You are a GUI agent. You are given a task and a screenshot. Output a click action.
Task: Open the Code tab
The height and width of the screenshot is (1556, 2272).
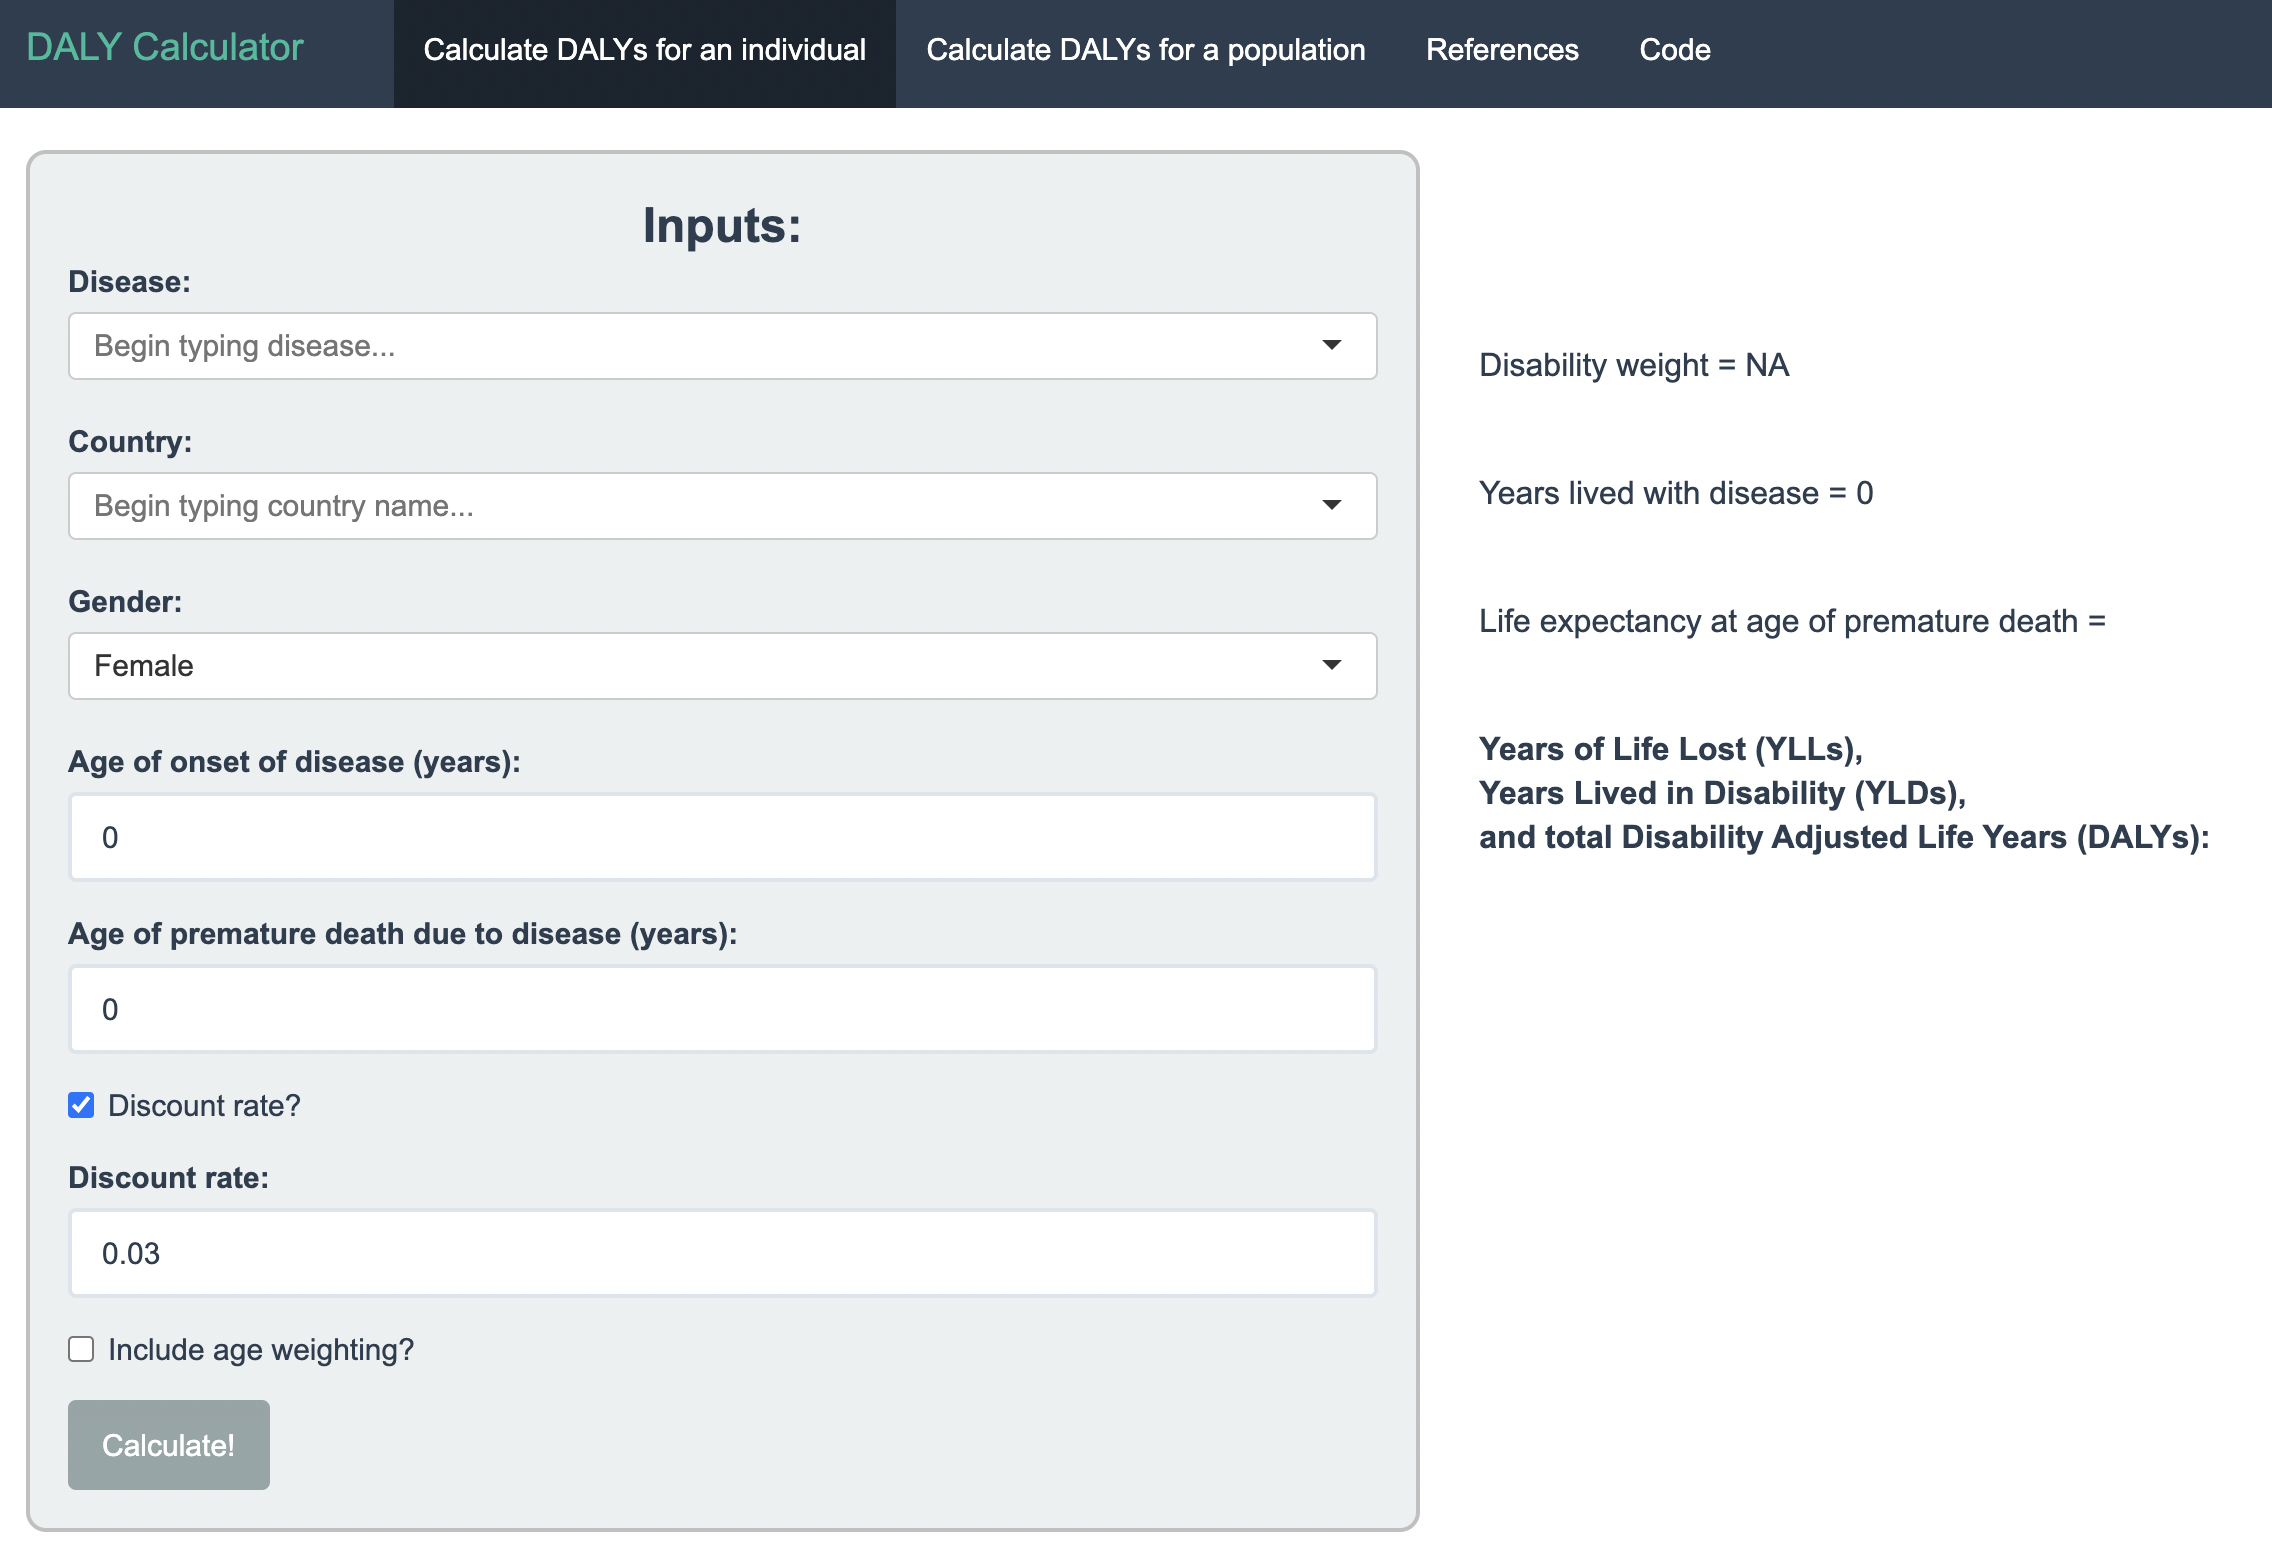[x=1674, y=50]
